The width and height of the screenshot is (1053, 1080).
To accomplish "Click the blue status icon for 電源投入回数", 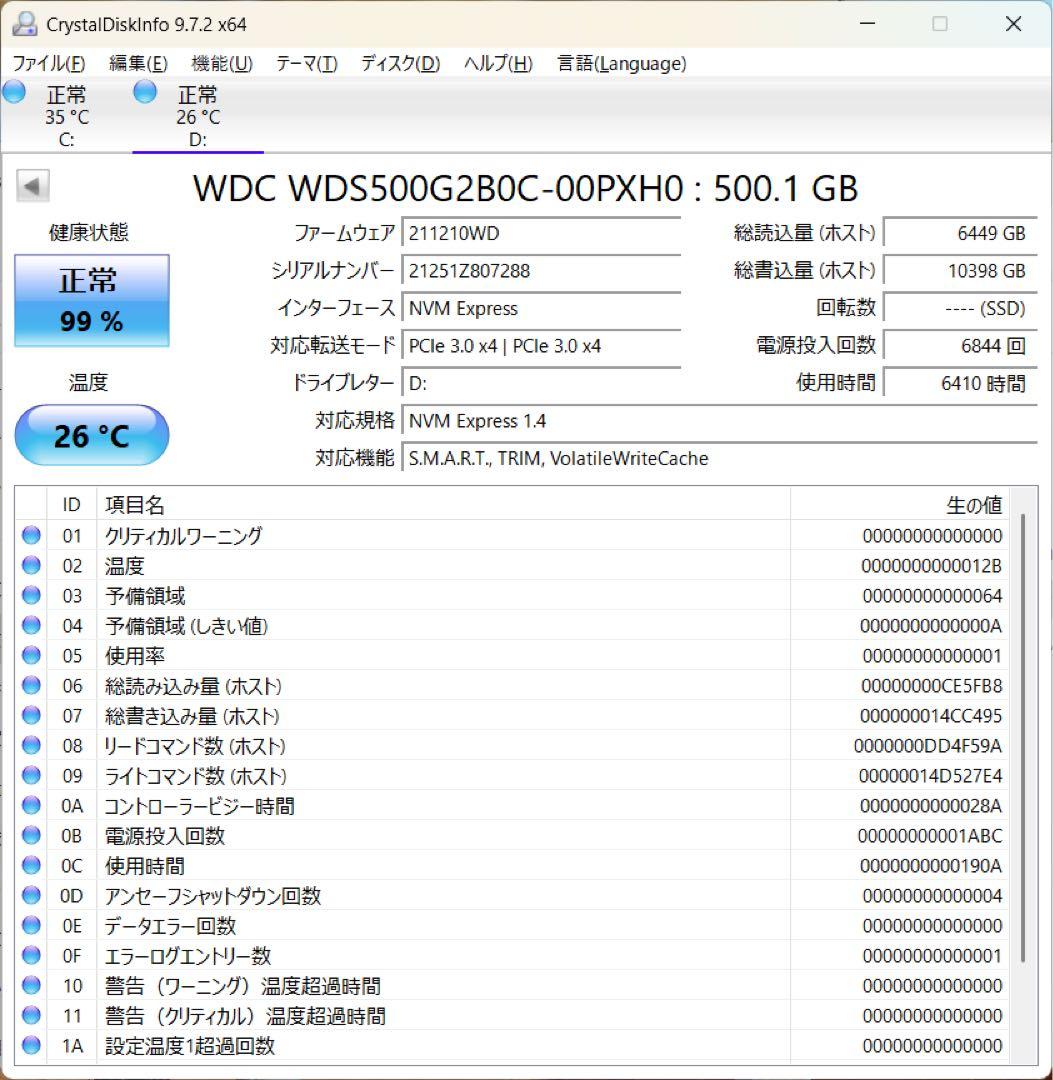I will (x=30, y=835).
